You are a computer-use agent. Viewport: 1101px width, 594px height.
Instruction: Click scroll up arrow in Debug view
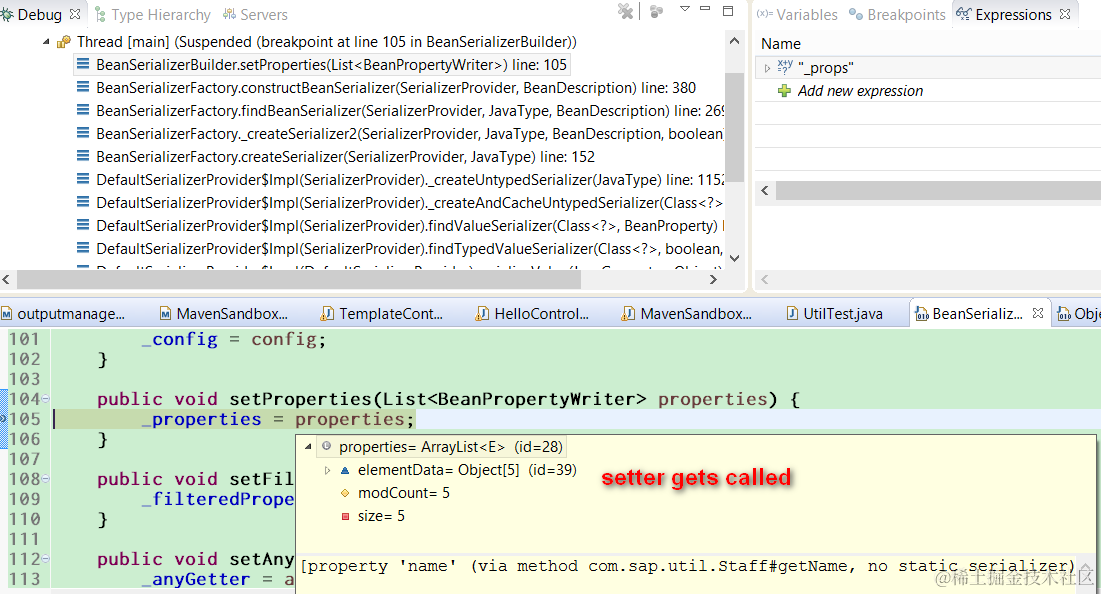pyautogui.click(x=734, y=41)
